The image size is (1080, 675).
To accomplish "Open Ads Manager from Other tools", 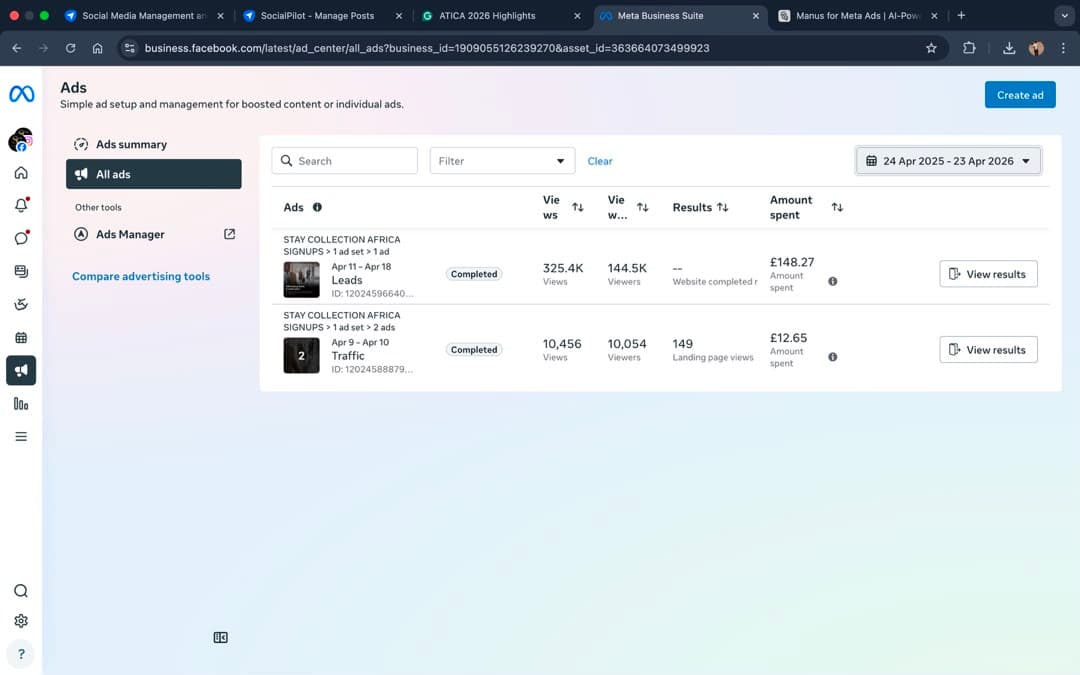I will tap(154, 234).
